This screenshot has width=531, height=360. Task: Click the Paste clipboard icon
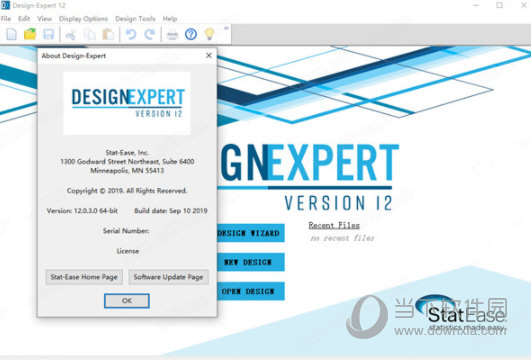[x=108, y=35]
